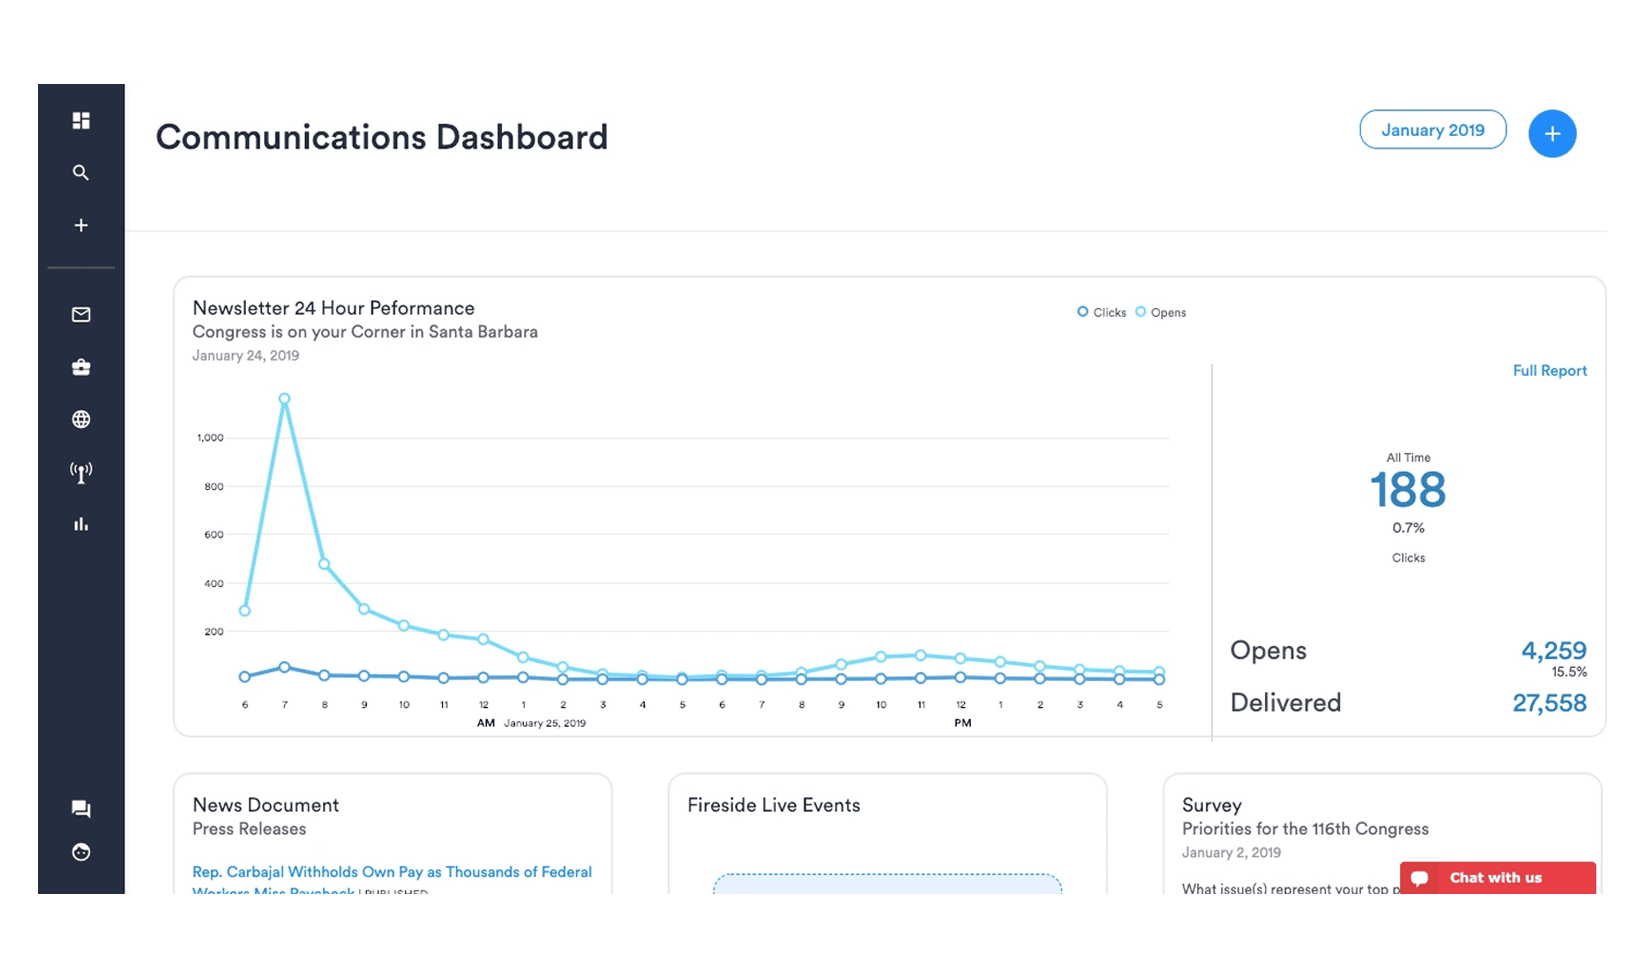Click the search magnifier icon in sidebar

tap(81, 173)
